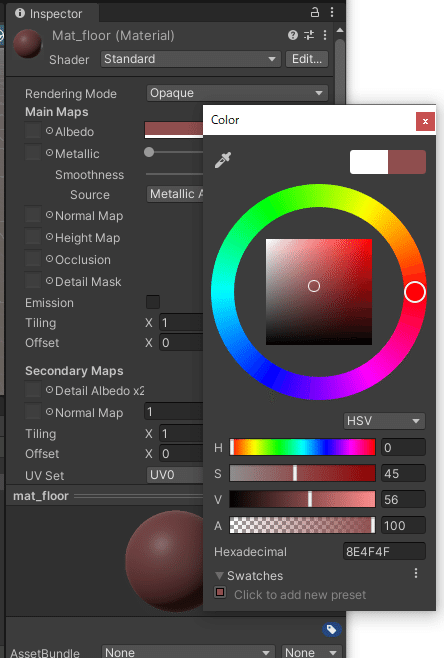Open the HSV color mode dropdown
The image size is (444, 658).
coord(384,421)
